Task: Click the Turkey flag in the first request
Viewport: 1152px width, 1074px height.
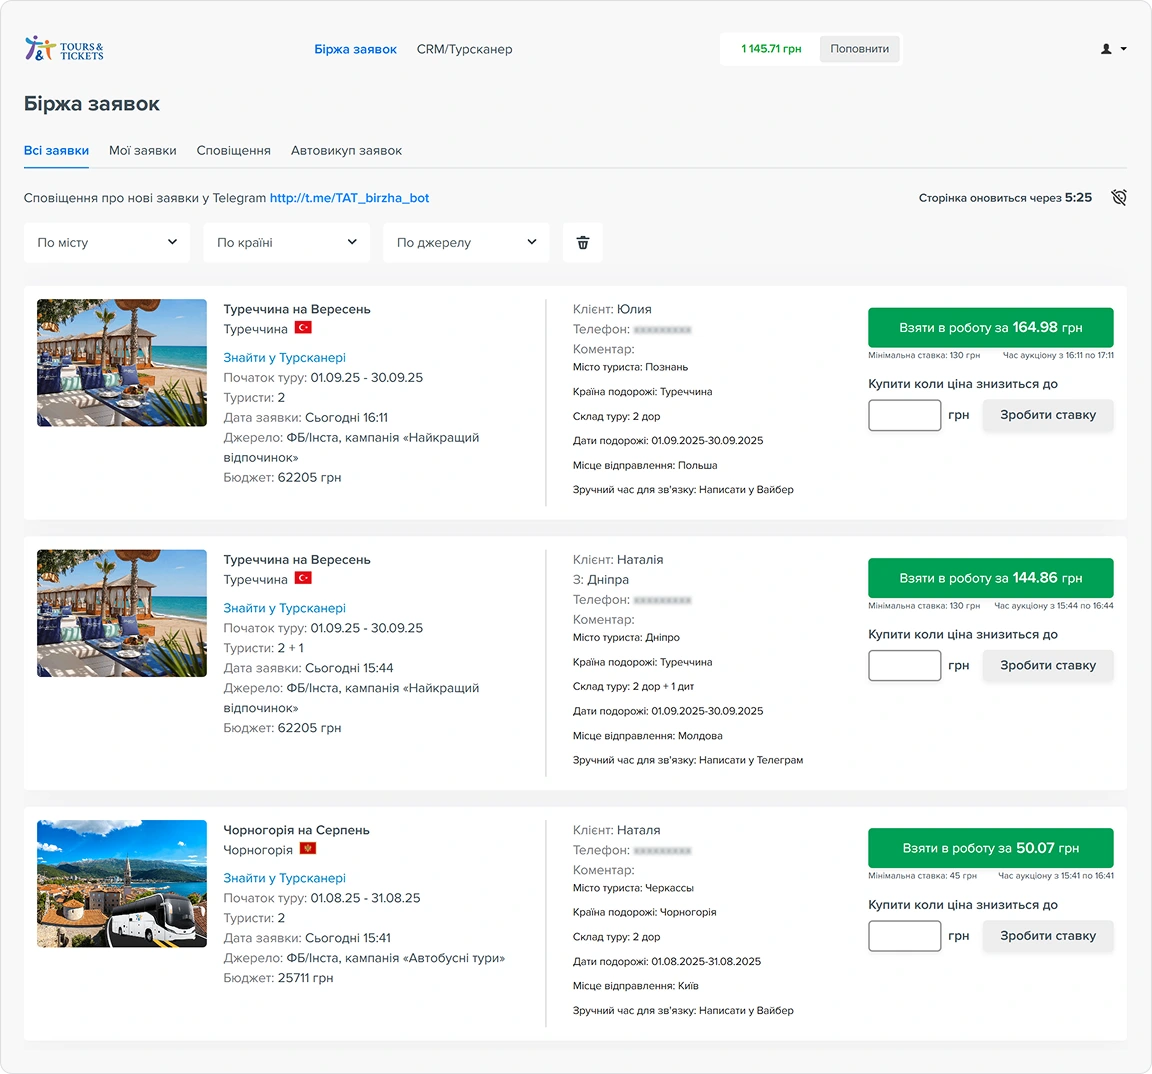Action: point(303,328)
